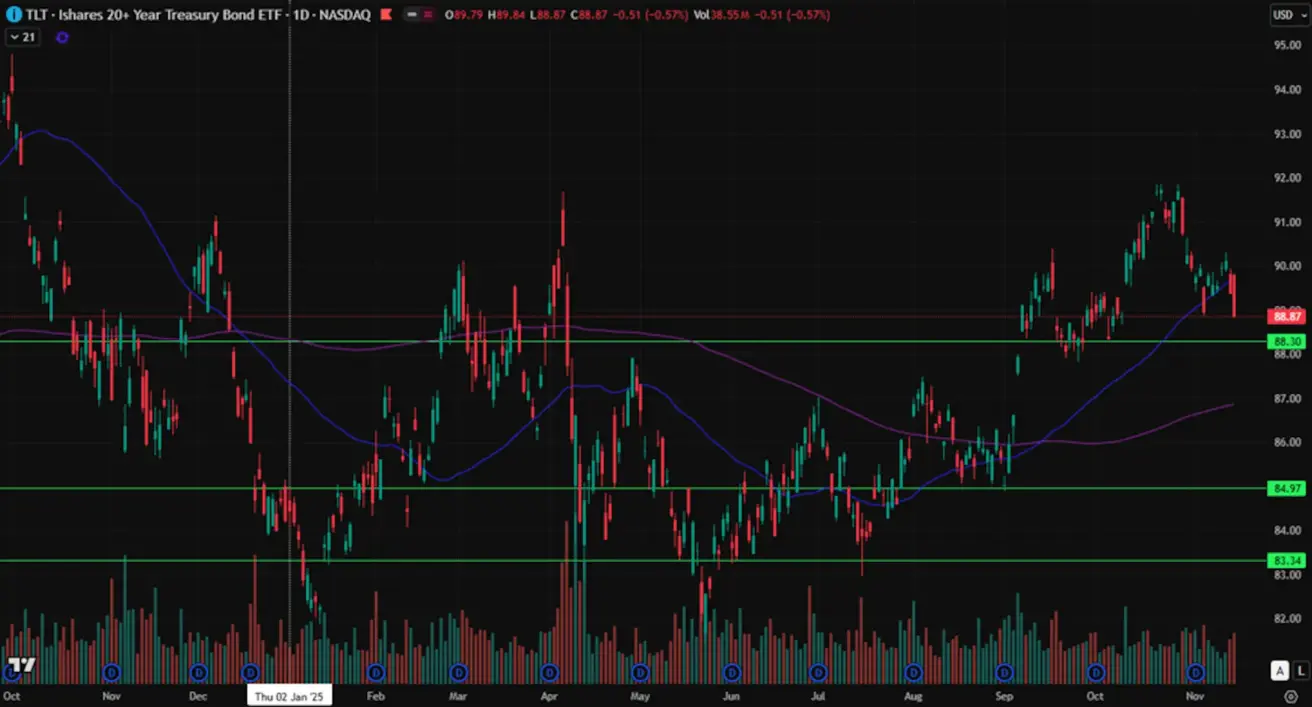Click the dividend marker above the Feb label
The height and width of the screenshot is (707, 1312).
(x=376, y=672)
